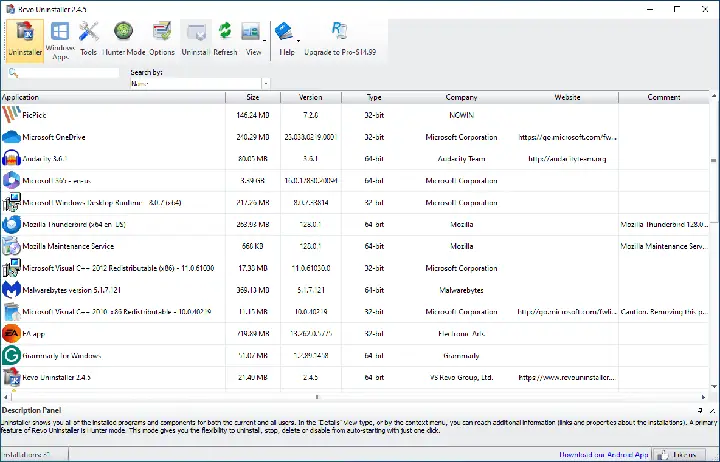Image resolution: width=720 pixels, height=462 pixels.
Task: Open the View dropdown arrow
Action: click(x=264, y=40)
